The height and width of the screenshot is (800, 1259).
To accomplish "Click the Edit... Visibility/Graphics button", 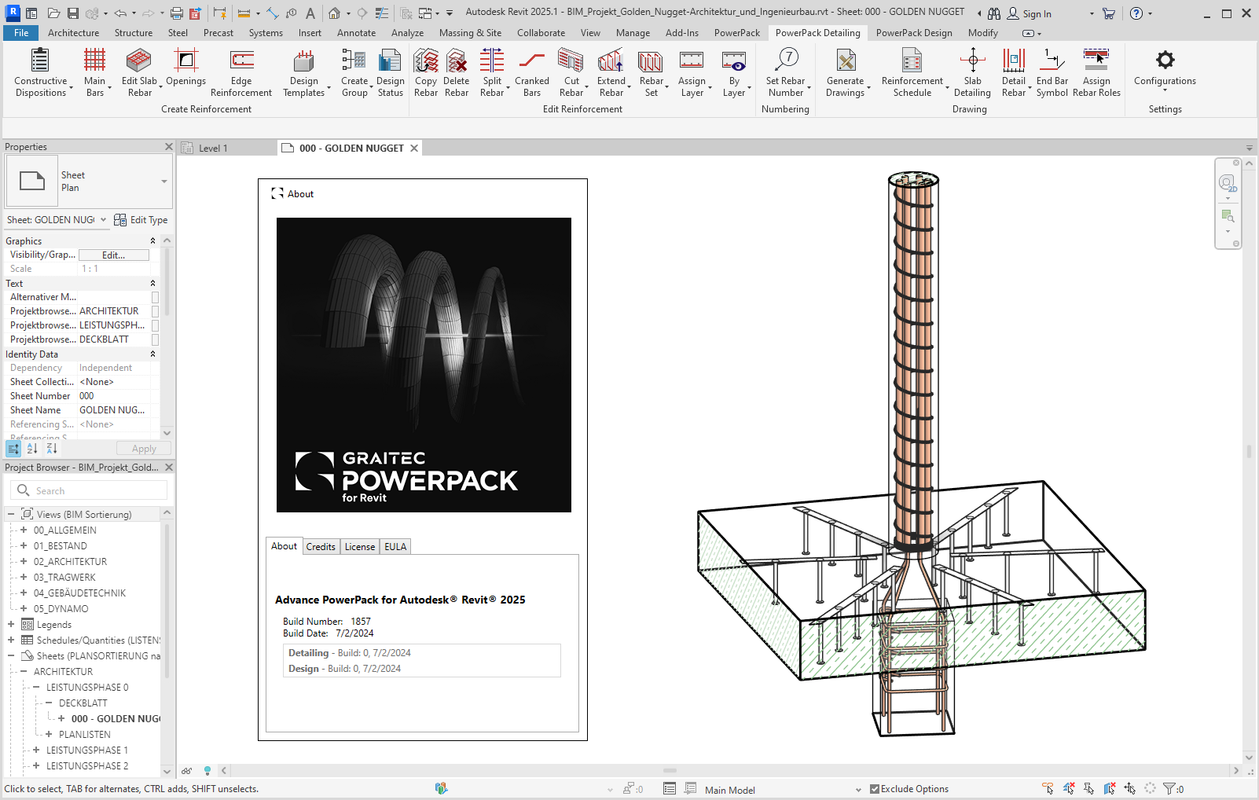I will click(x=113, y=255).
